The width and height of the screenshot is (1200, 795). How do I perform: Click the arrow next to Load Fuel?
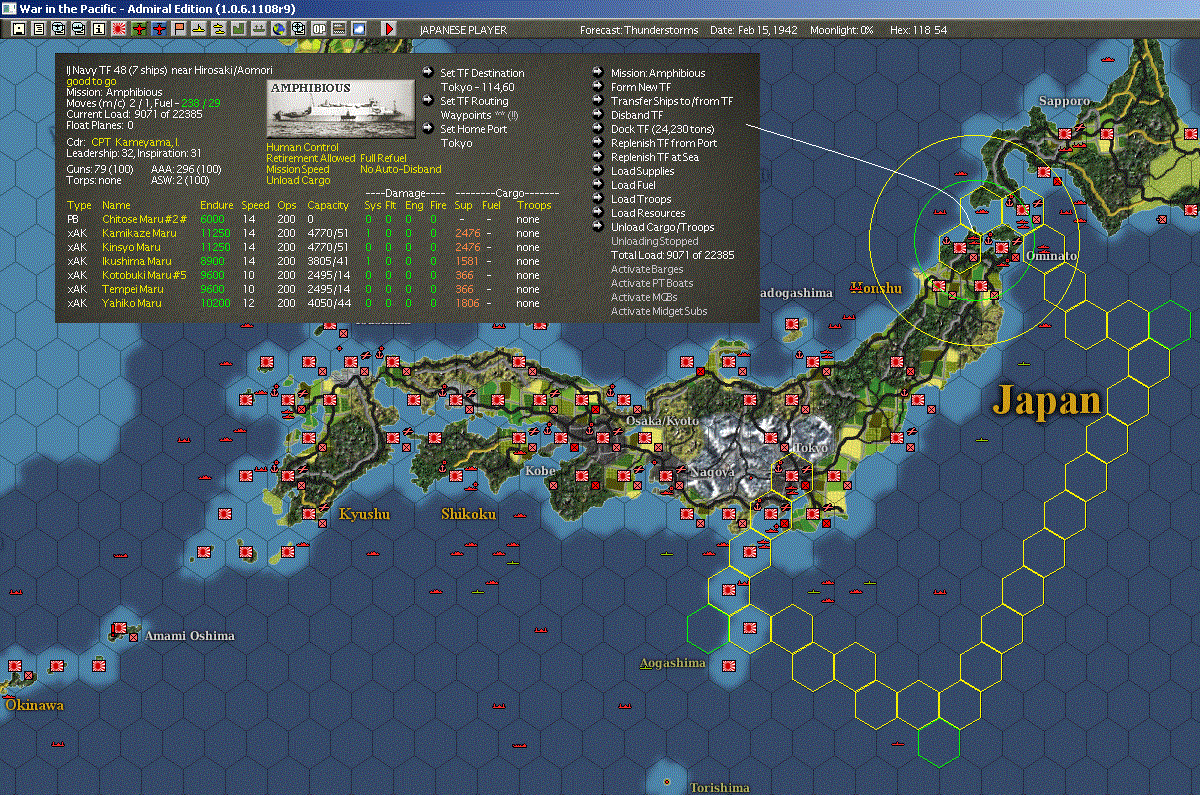coord(598,185)
